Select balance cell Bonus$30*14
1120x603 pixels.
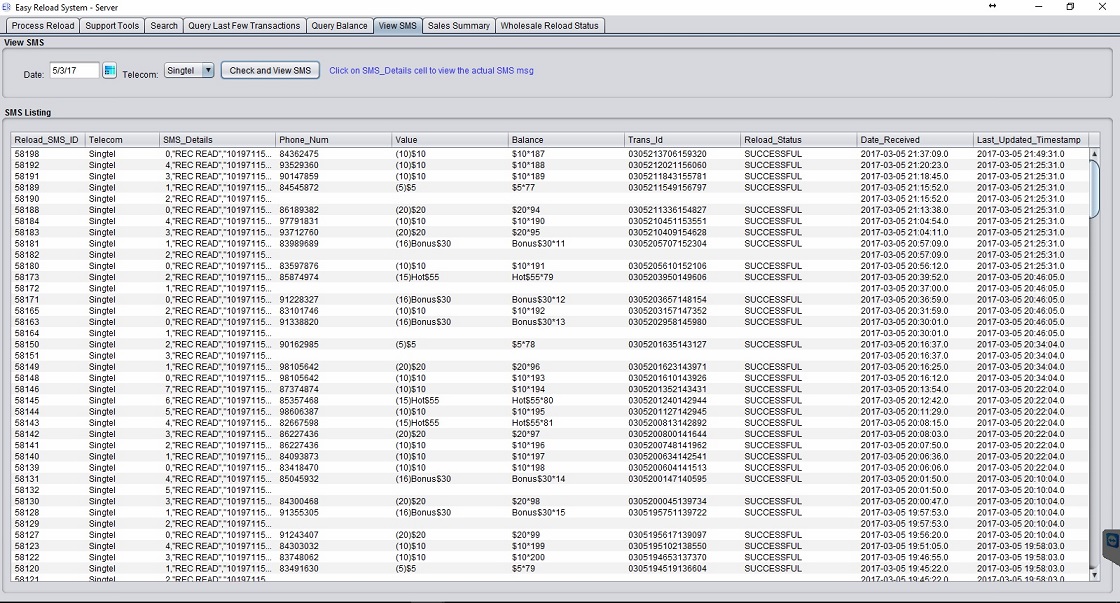(x=567, y=479)
